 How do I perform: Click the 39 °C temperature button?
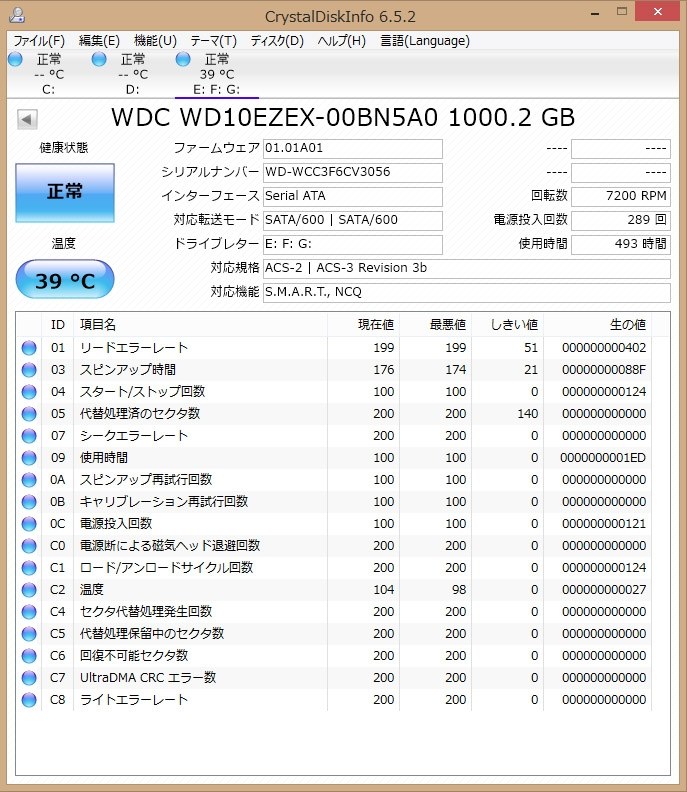pos(65,279)
